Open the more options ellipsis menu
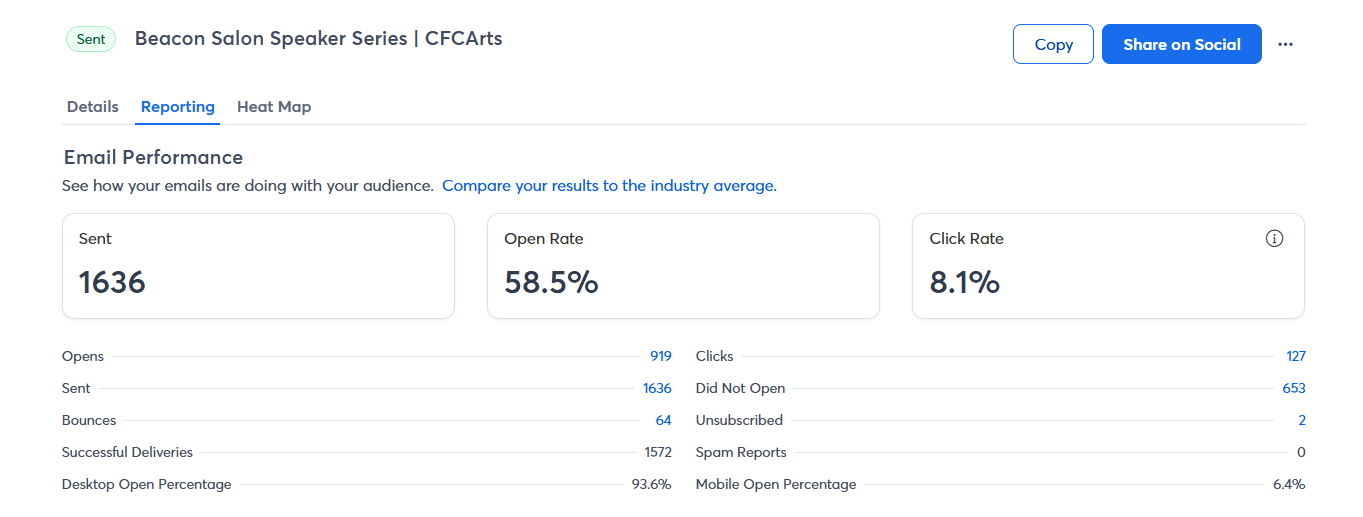Image resolution: width=1363 pixels, height=517 pixels. coord(1286,45)
